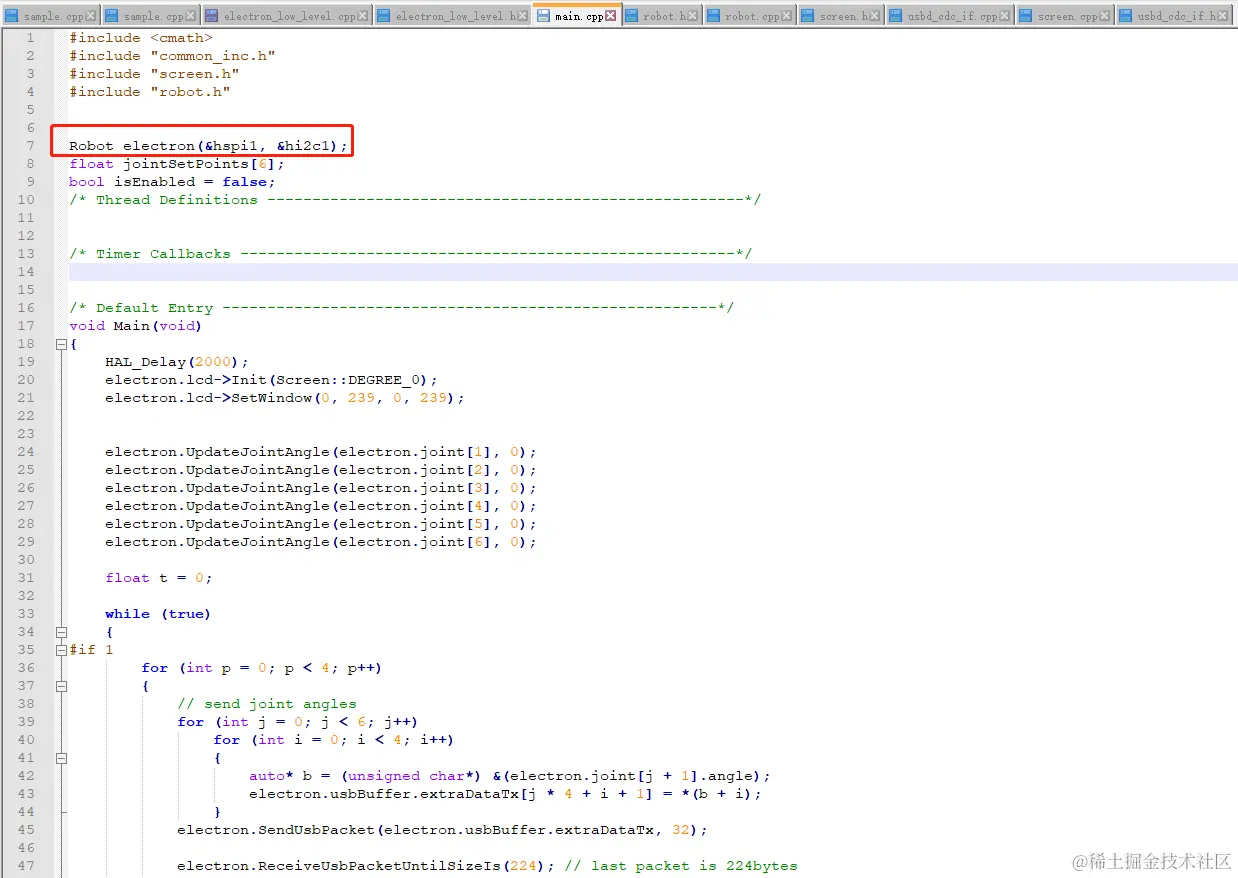
Task: Click the auto* b = (unsigned char*) line
Action: tap(510, 776)
